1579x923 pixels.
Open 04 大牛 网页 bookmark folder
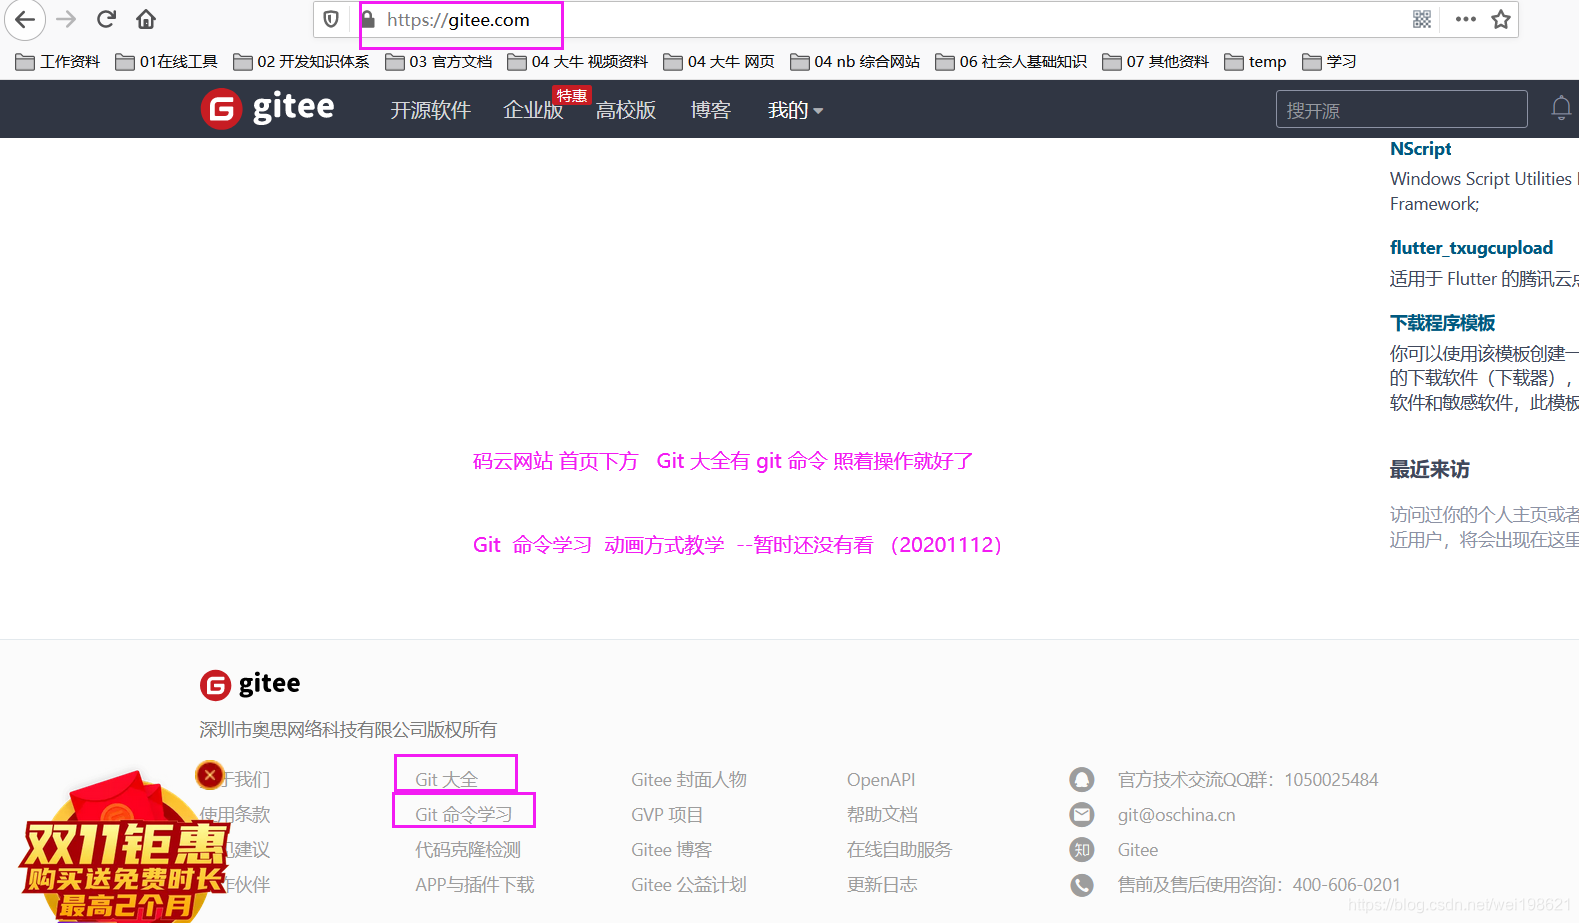(x=719, y=62)
